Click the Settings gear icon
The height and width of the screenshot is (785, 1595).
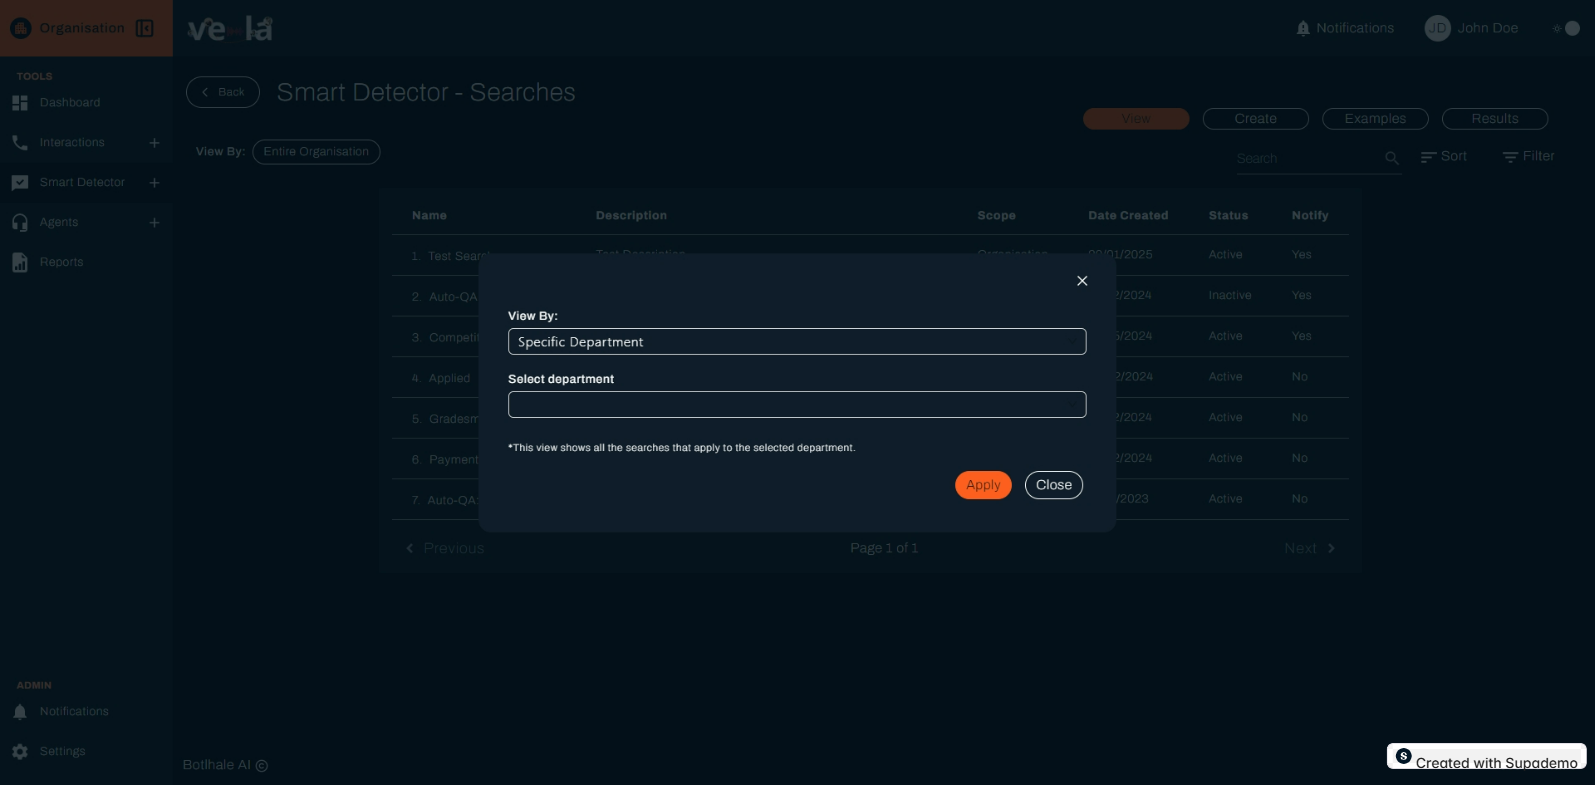click(x=20, y=751)
